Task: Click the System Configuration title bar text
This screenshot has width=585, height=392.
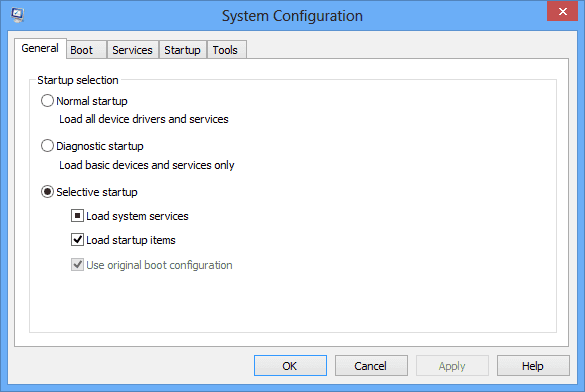Action: (292, 16)
